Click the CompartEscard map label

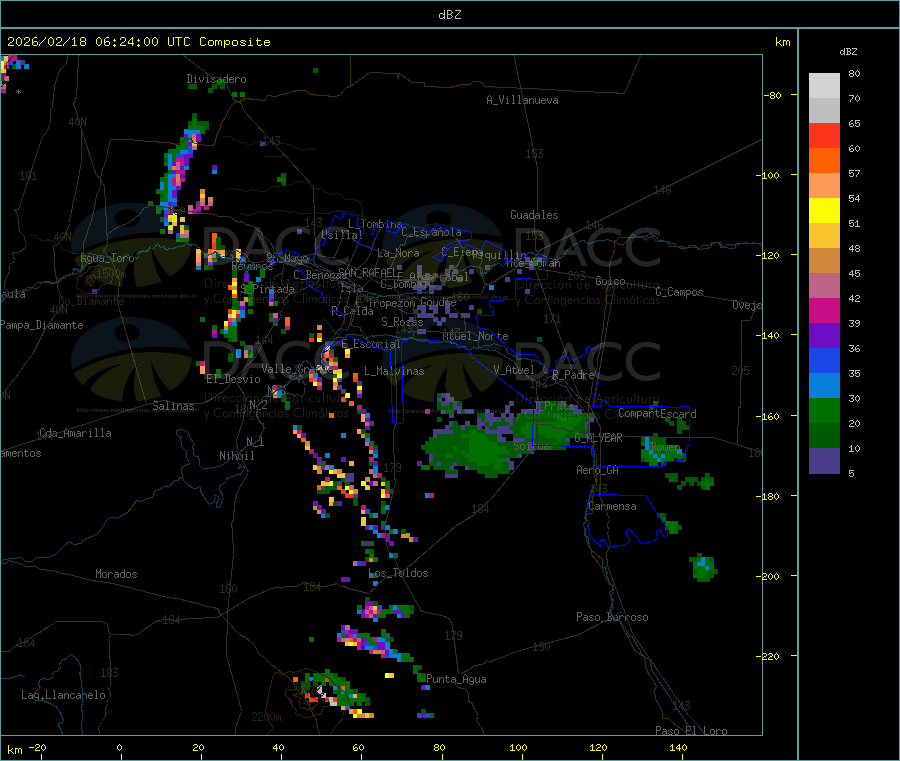(x=657, y=413)
